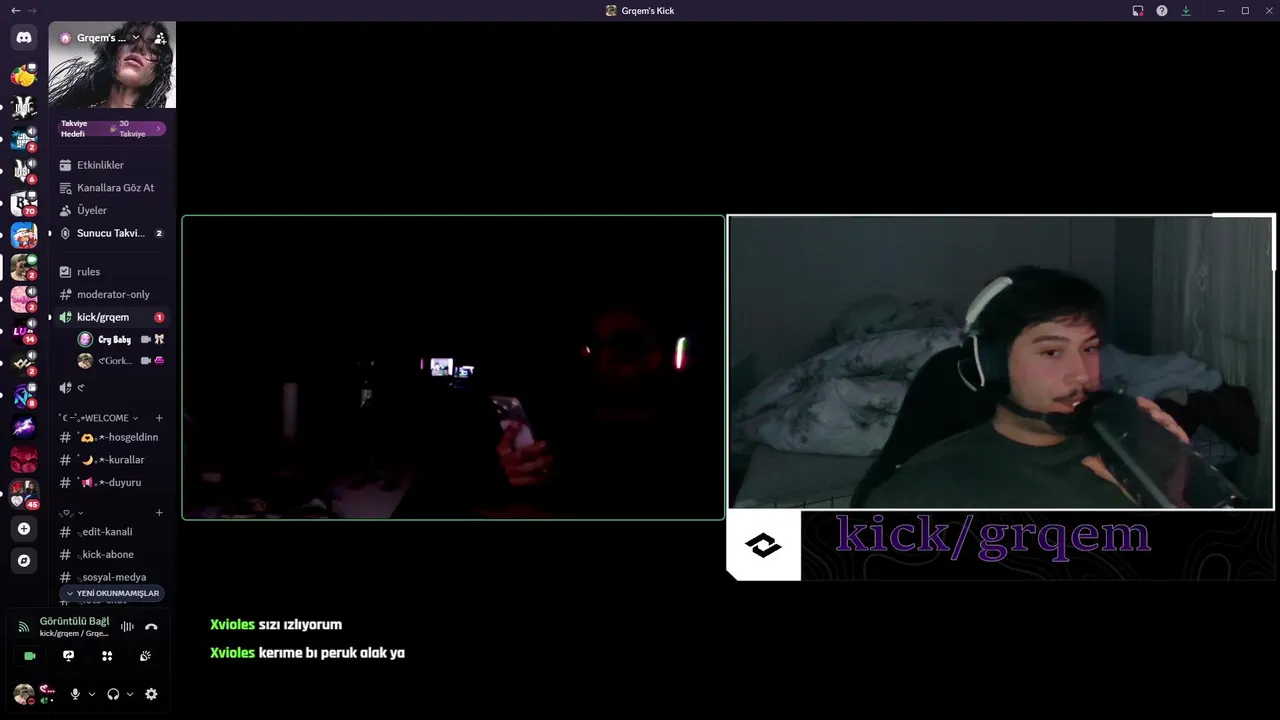The image size is (1280, 720).
Task: Open the server showing a 14 badge
Action: (24, 331)
